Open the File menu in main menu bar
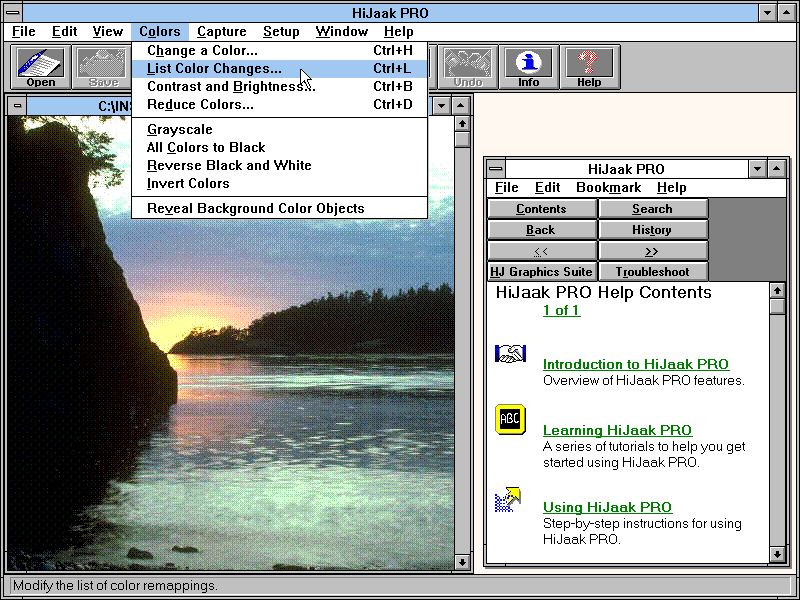The image size is (800, 600). coord(23,32)
